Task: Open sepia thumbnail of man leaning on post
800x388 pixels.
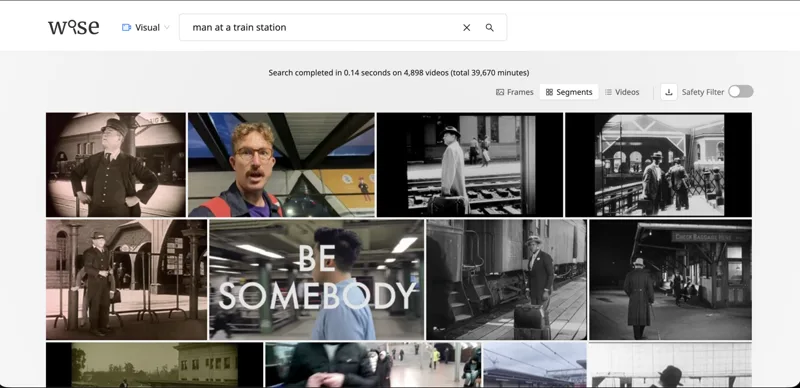Action: pos(127,280)
